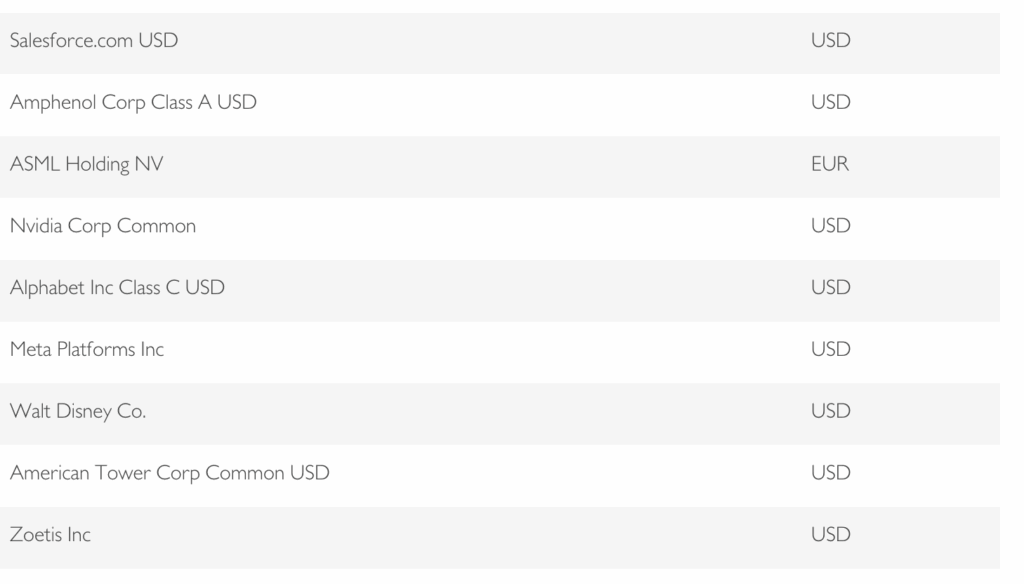This screenshot has height=584, width=1024.
Task: Click Alphabet Inc Class C USD text
Action: pyautogui.click(x=117, y=288)
